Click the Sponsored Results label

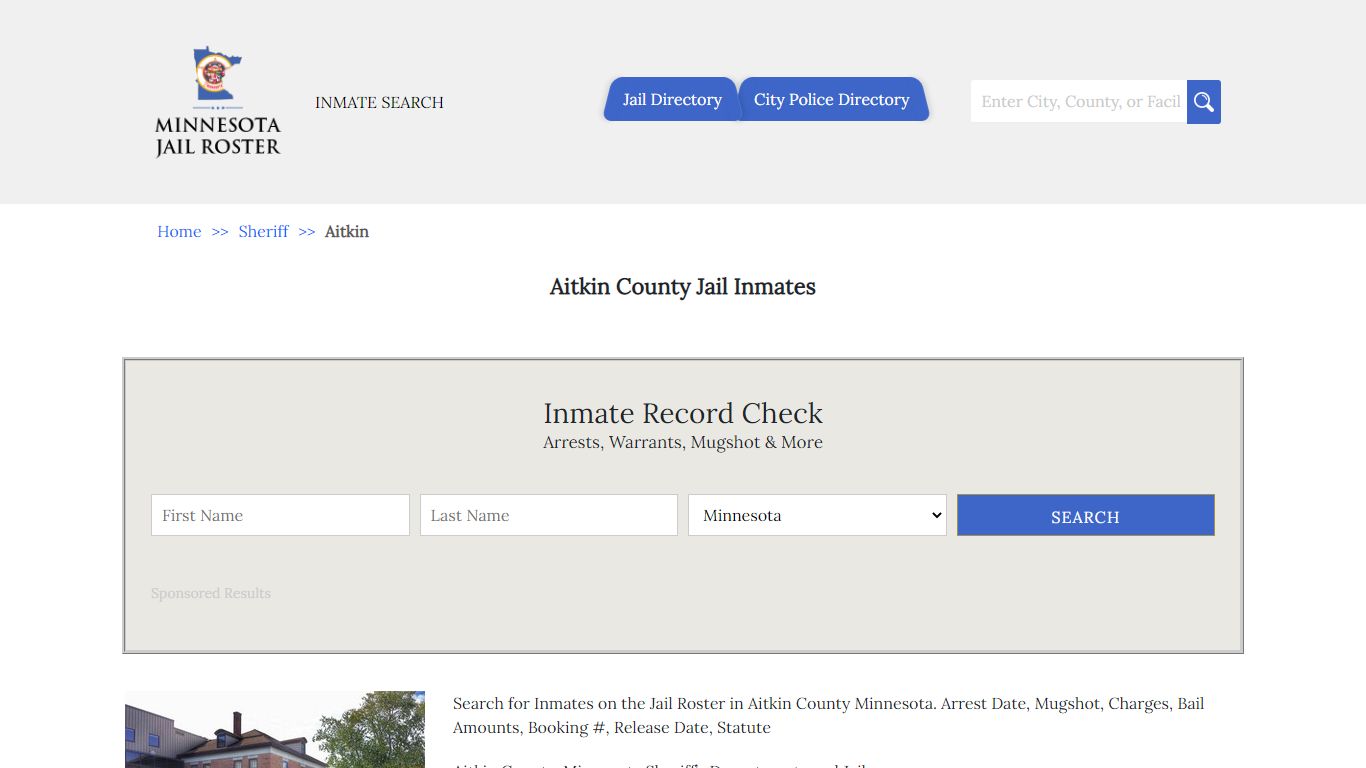pyautogui.click(x=211, y=594)
